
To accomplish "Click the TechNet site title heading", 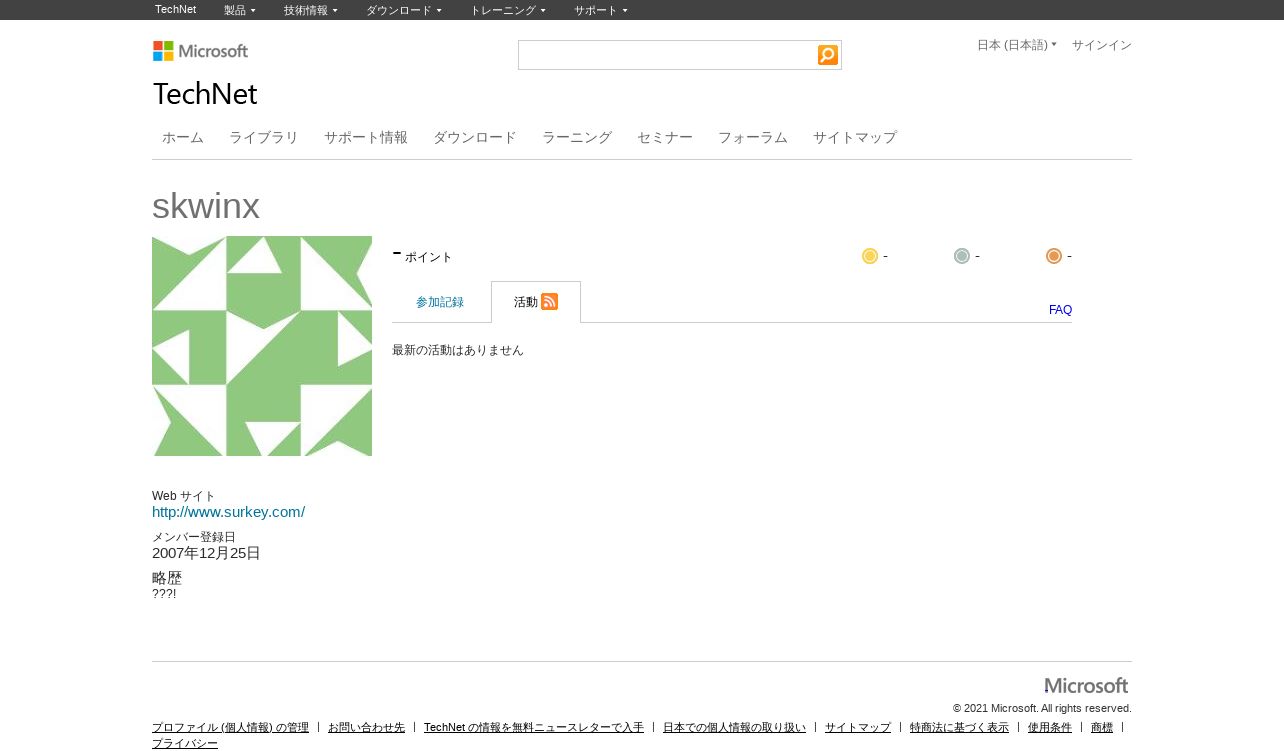I will pyautogui.click(x=205, y=94).
